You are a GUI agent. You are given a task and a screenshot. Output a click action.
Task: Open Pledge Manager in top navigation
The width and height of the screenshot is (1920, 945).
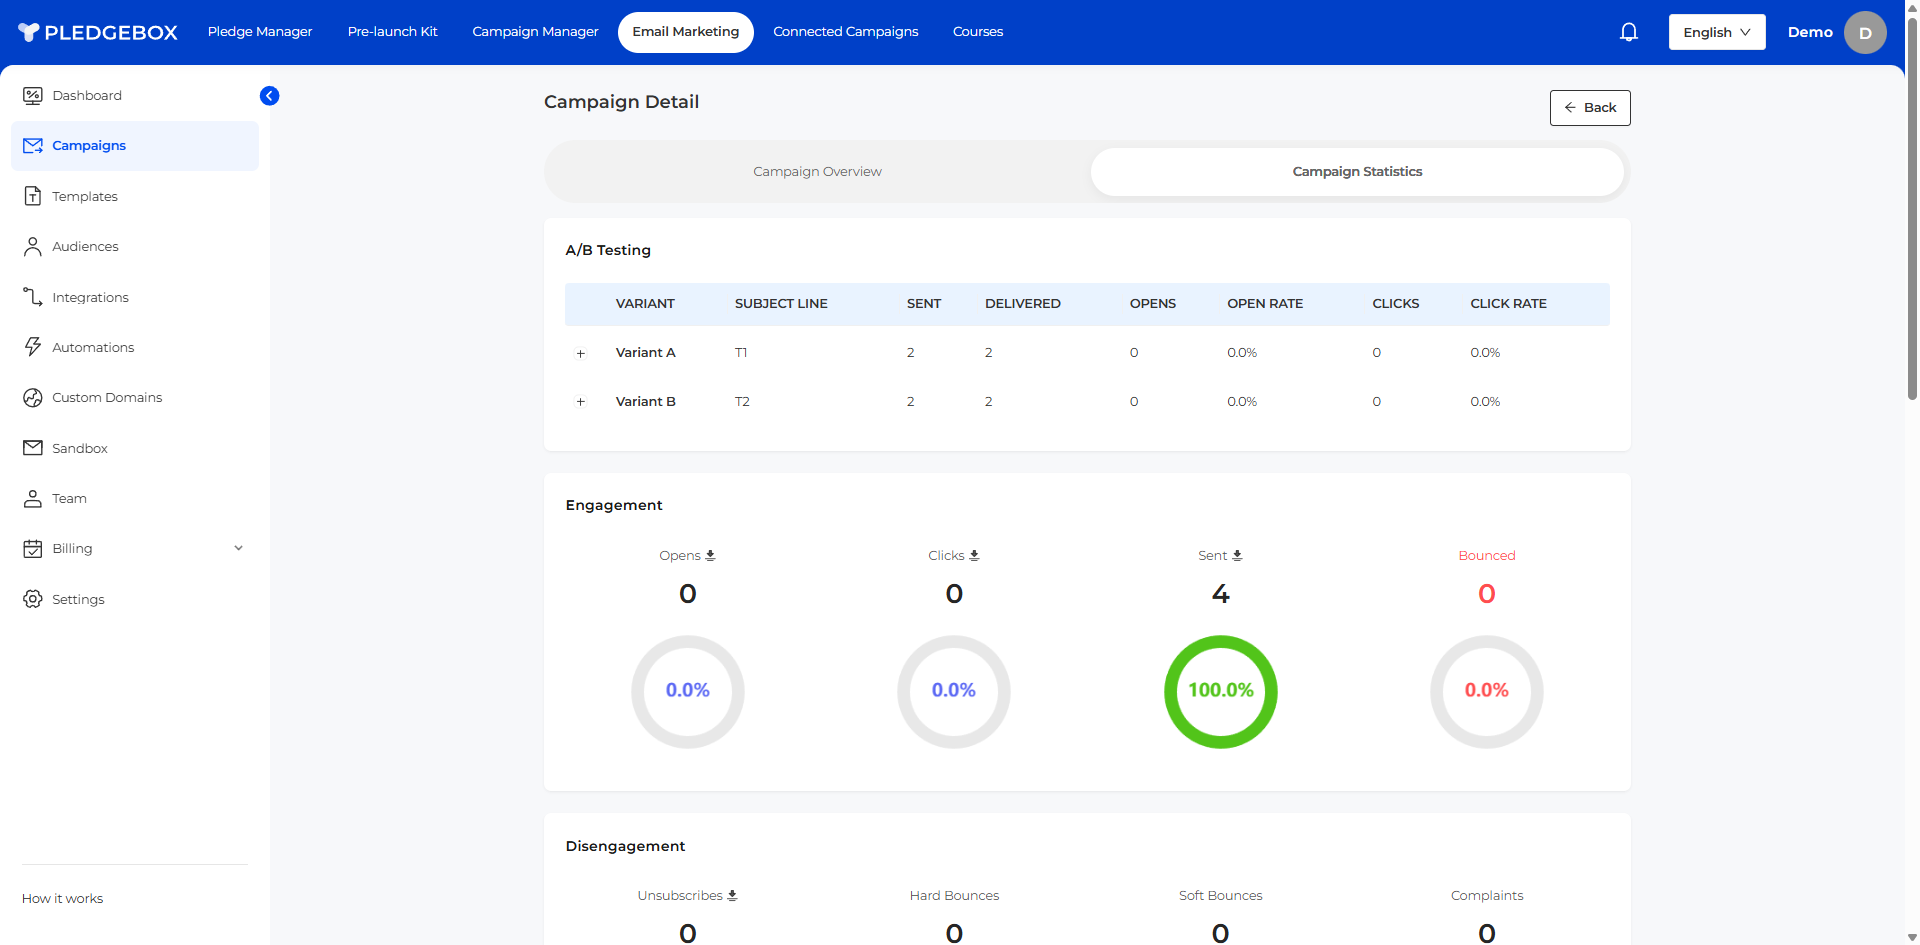260,32
